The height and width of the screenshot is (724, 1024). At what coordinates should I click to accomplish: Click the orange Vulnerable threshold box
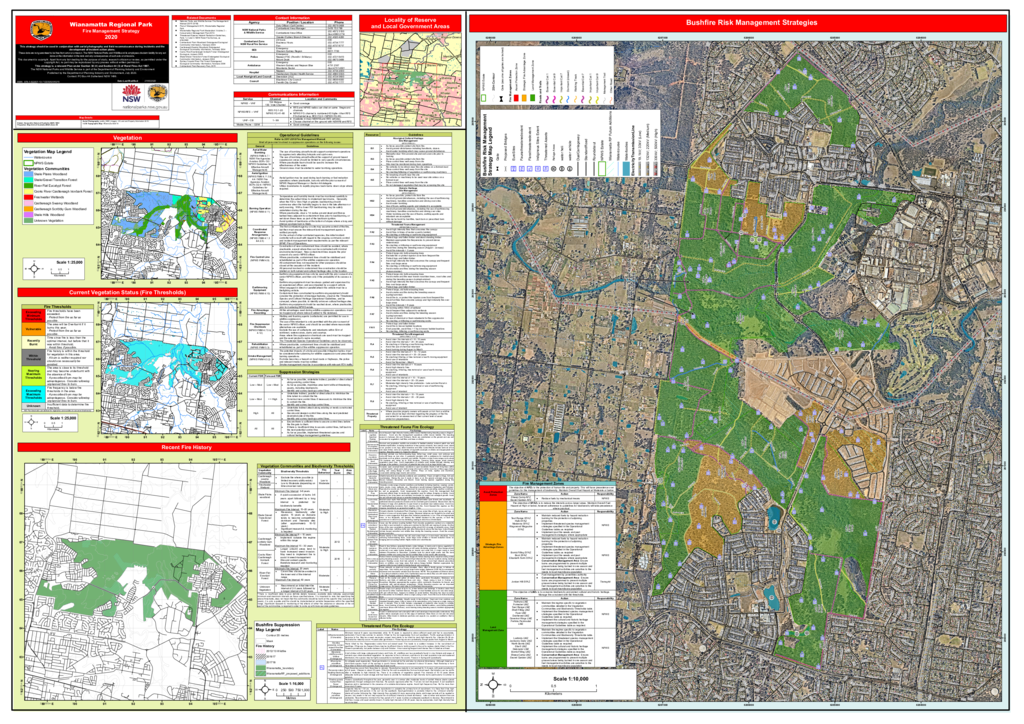(x=33, y=328)
